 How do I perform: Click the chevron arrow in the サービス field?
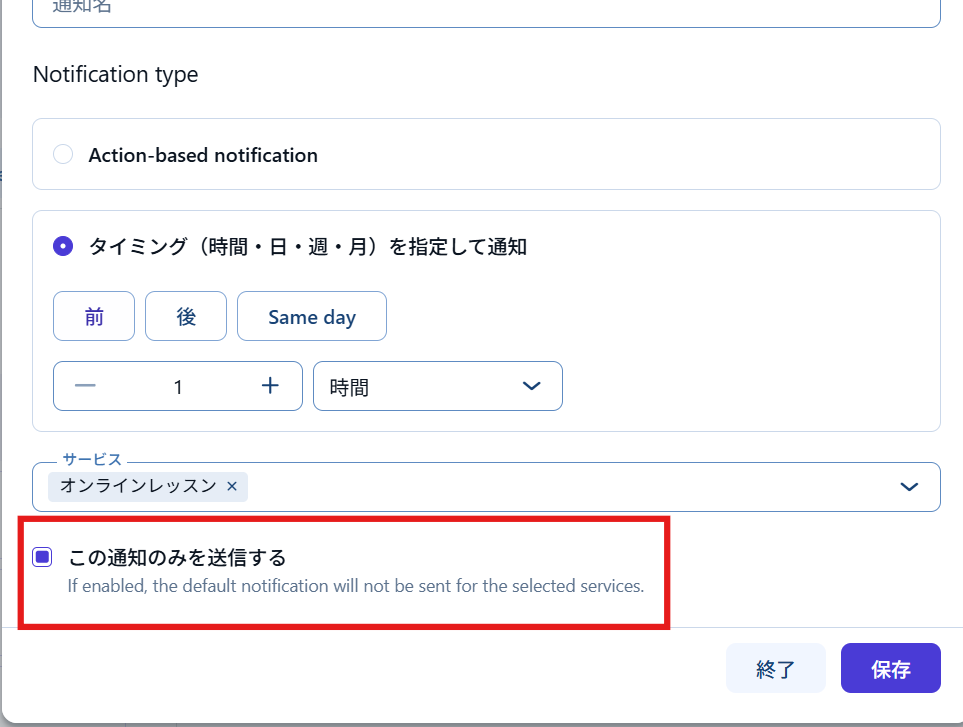tap(909, 487)
